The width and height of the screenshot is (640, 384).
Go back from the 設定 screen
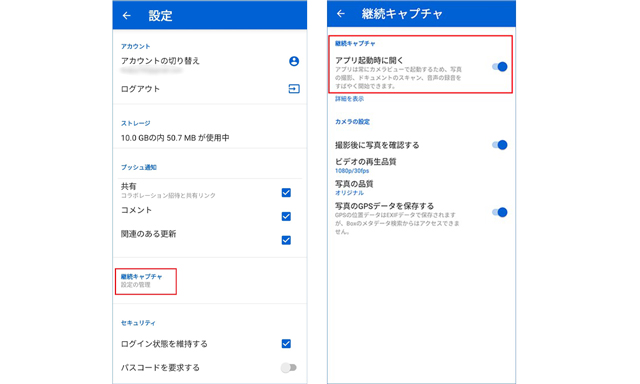coord(127,16)
